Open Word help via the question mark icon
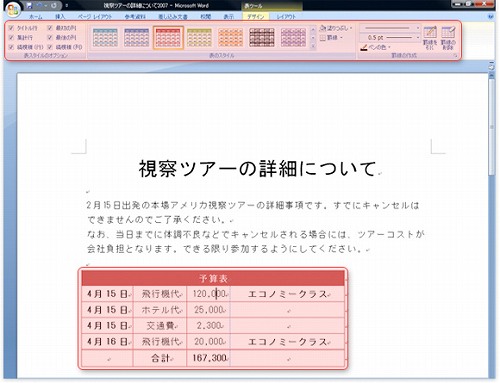The width and height of the screenshot is (500, 383). pos(491,16)
